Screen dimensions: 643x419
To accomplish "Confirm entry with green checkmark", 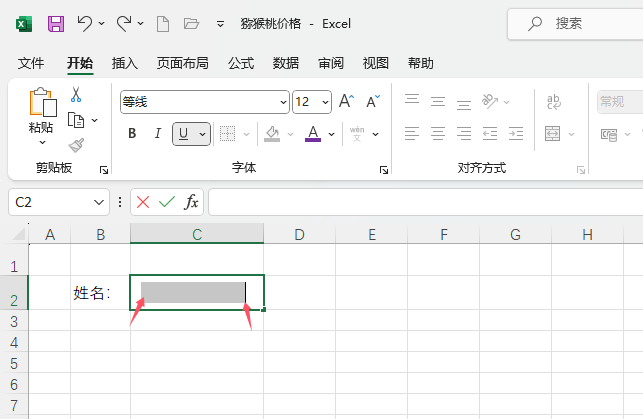I will (167, 202).
